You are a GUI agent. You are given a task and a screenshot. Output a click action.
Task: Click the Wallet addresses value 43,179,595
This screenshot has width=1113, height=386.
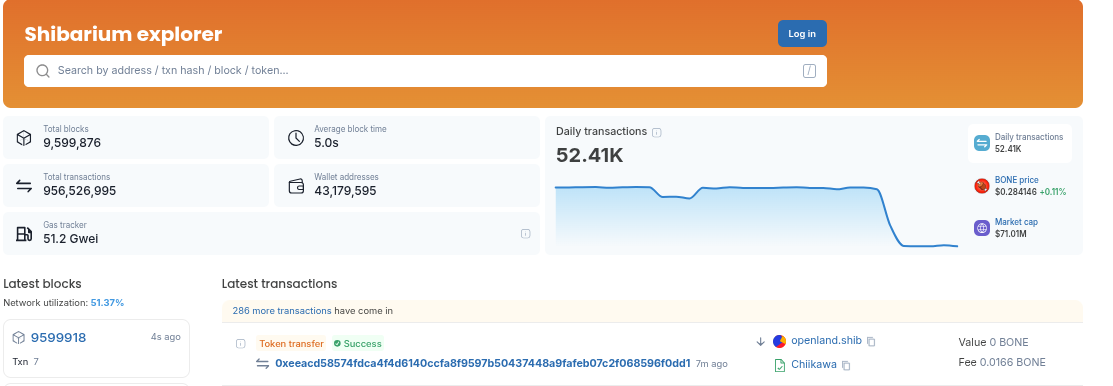[345, 191]
